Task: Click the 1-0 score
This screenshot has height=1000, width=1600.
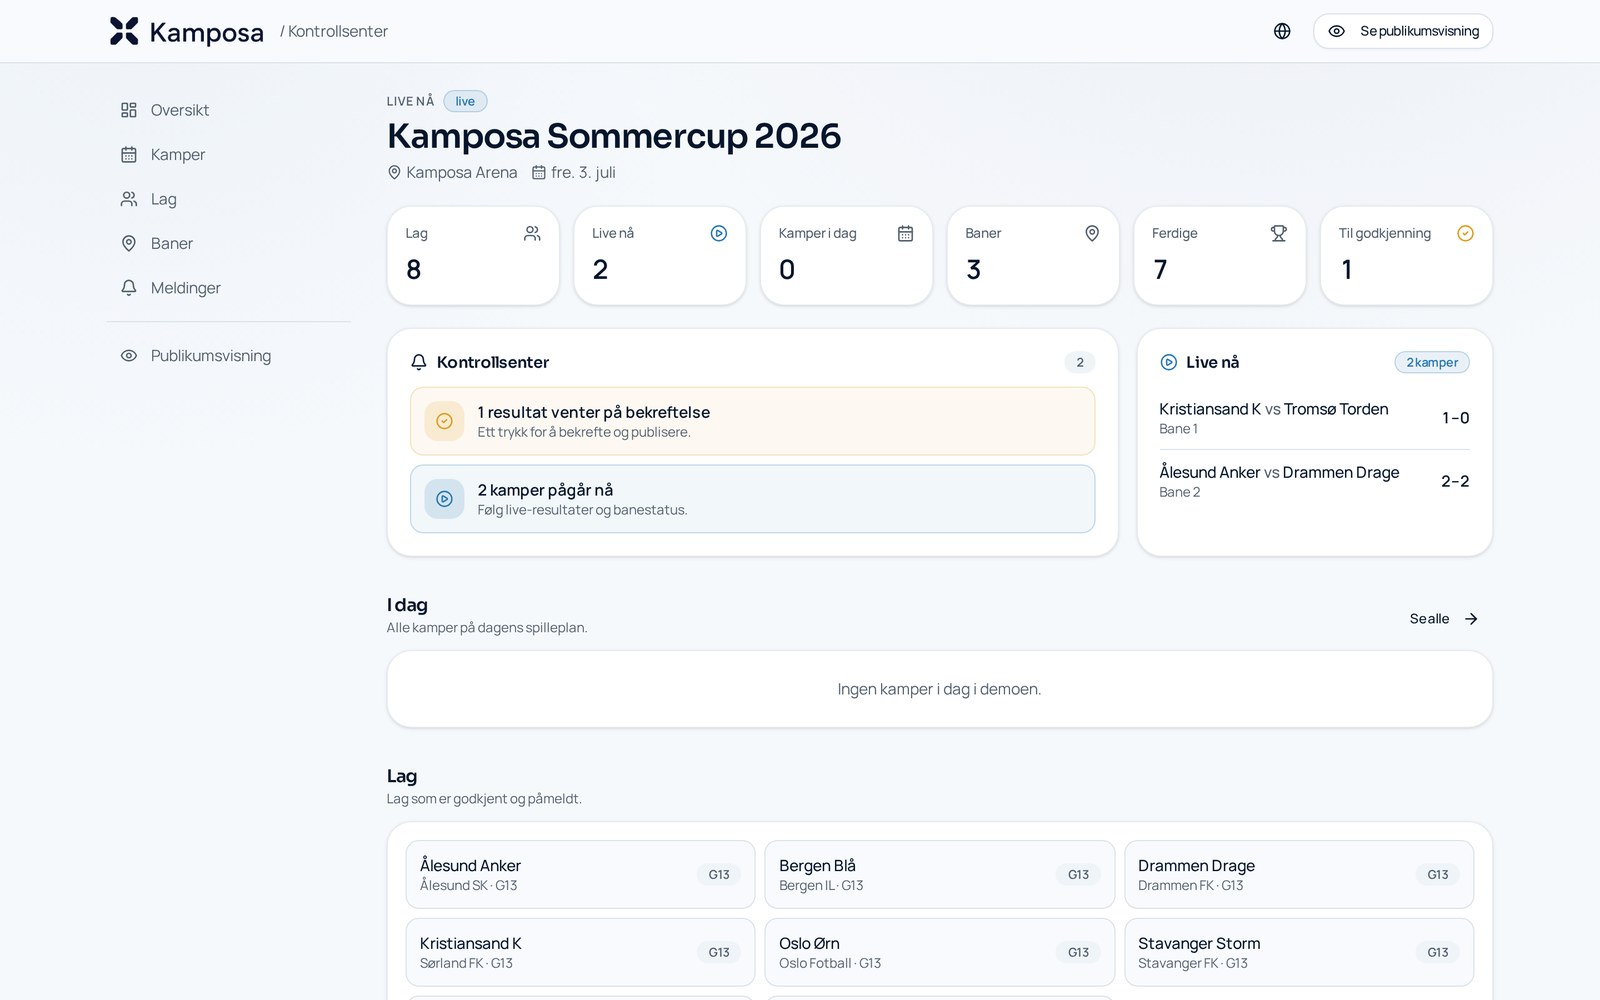Action: (1455, 418)
